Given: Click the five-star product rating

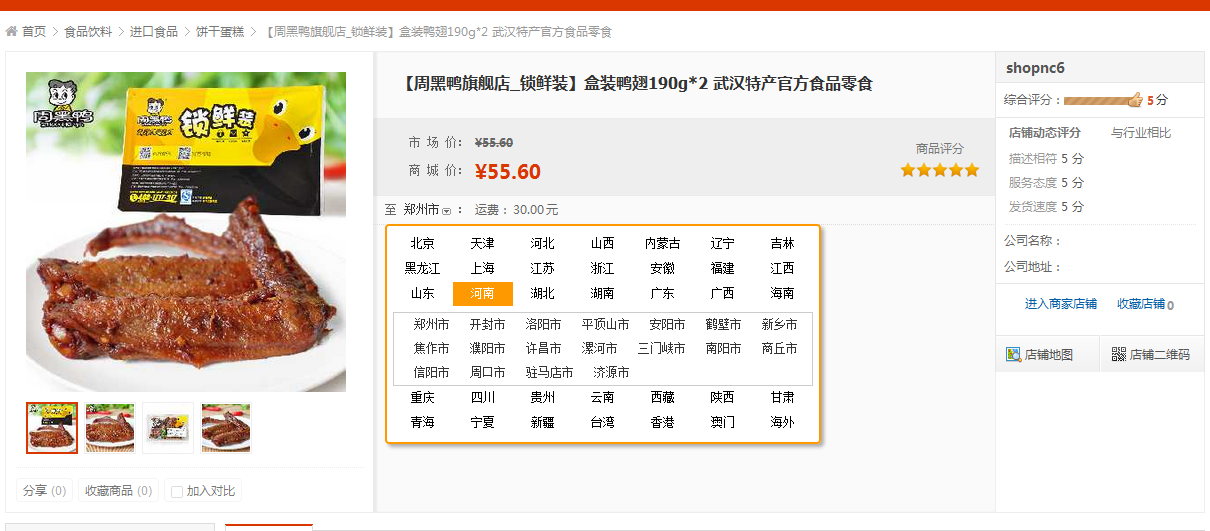Looking at the screenshot, I should [x=939, y=170].
